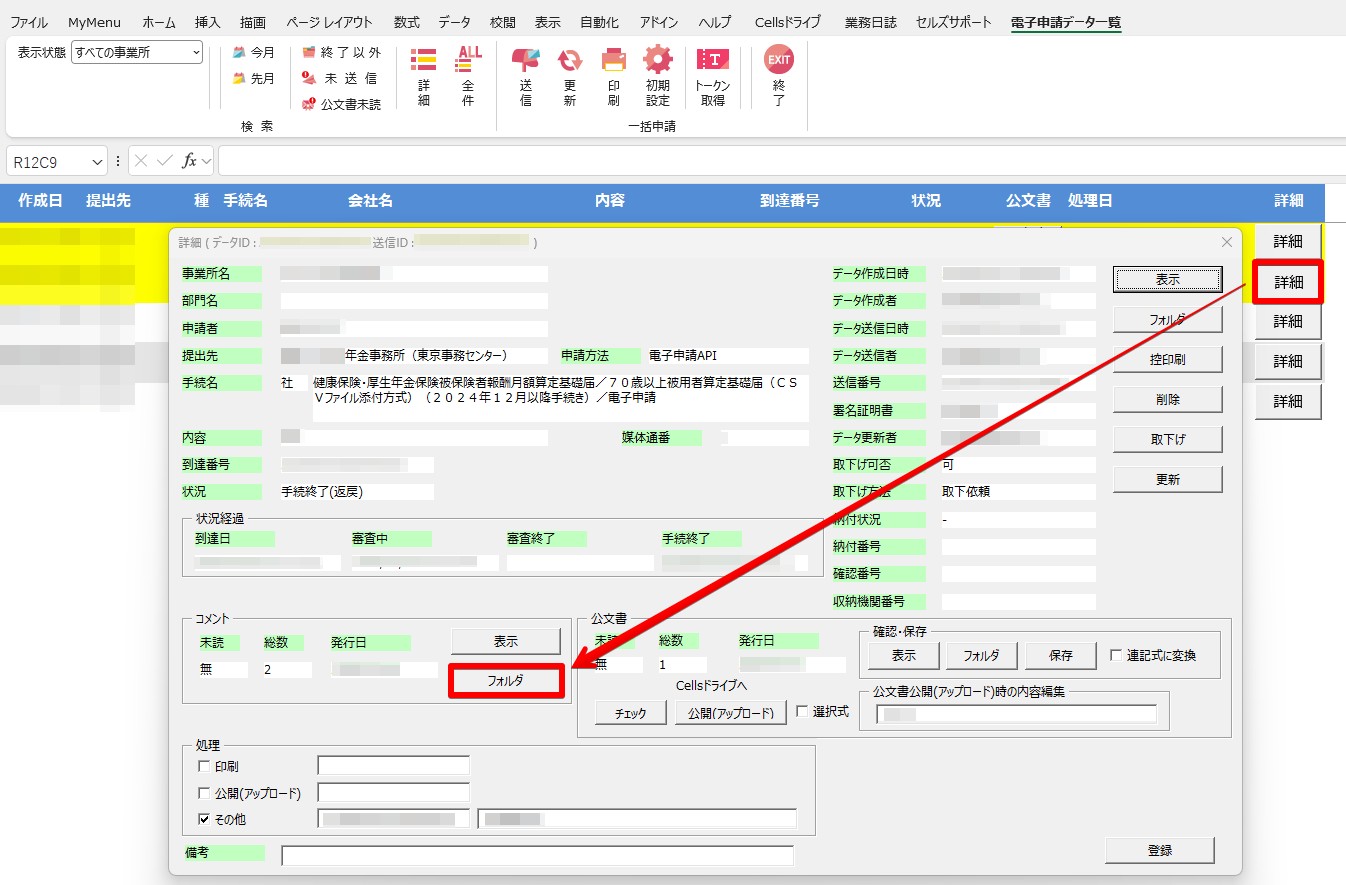Open the Cellsドライブ ribbon tab

tap(788, 22)
